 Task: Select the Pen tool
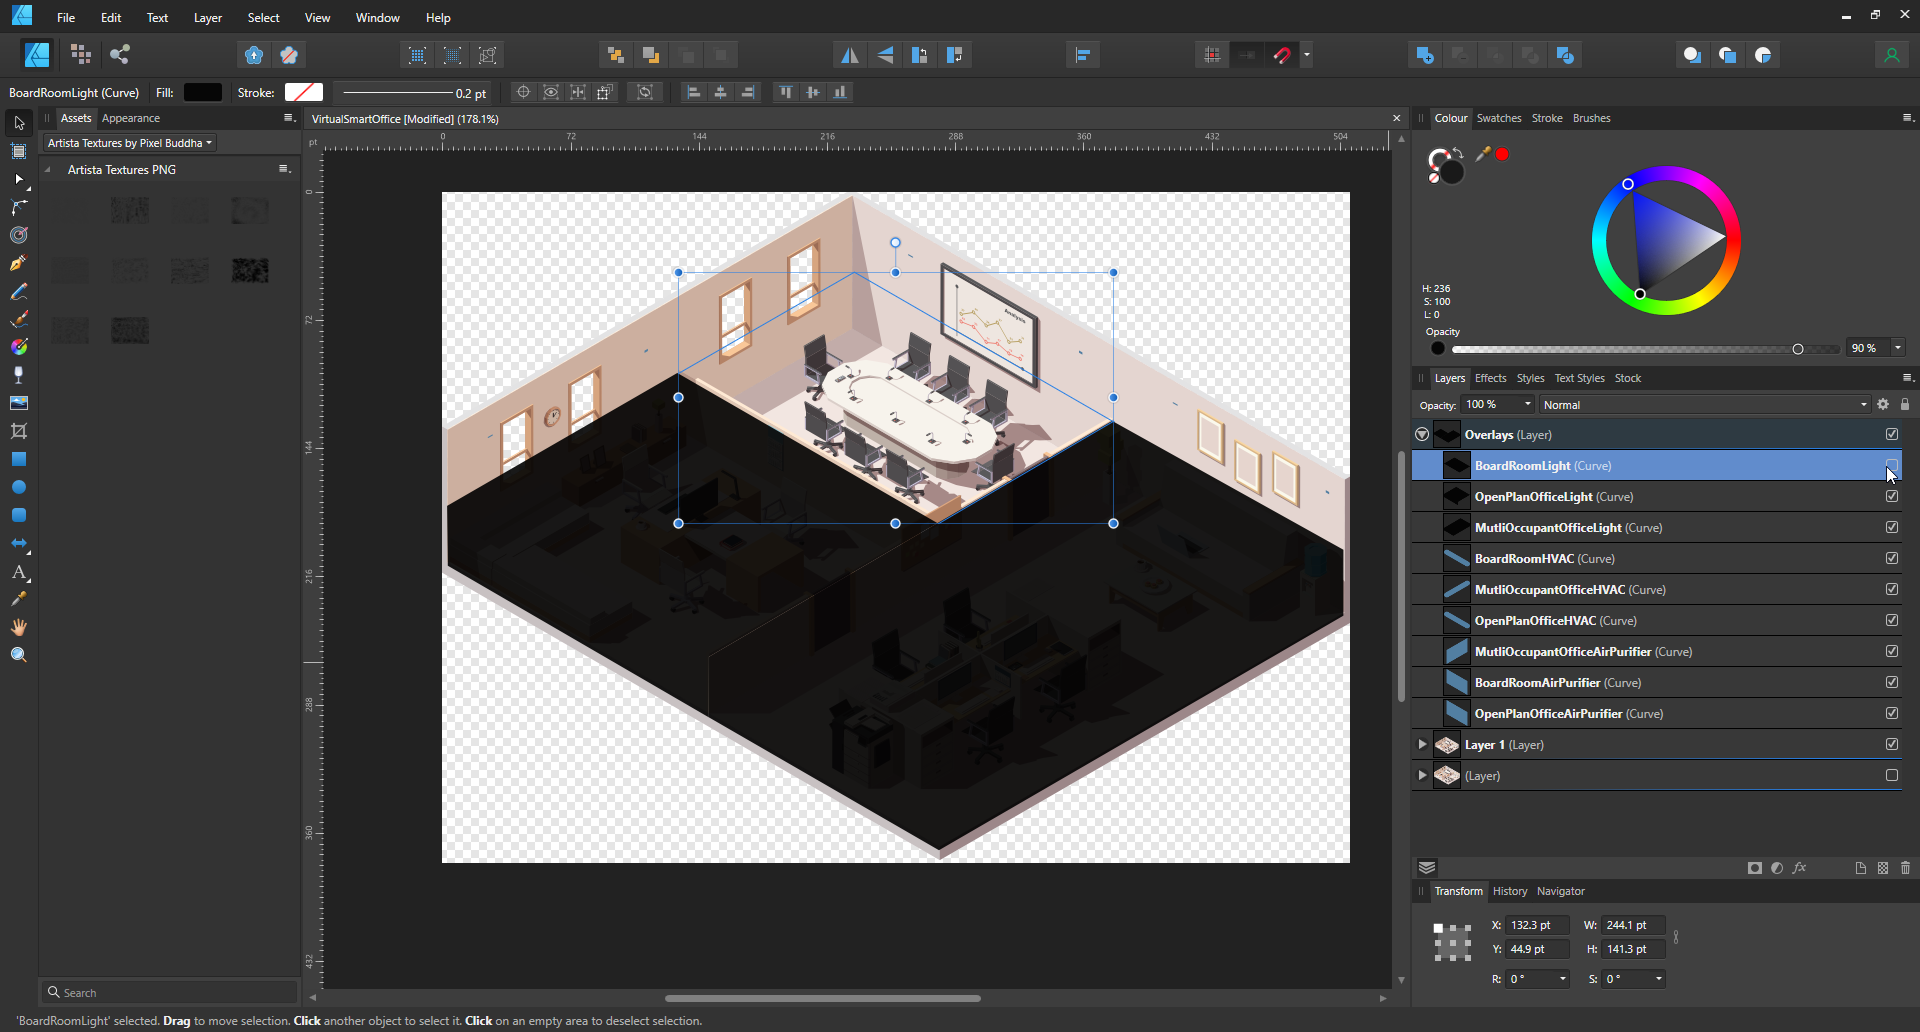19,263
